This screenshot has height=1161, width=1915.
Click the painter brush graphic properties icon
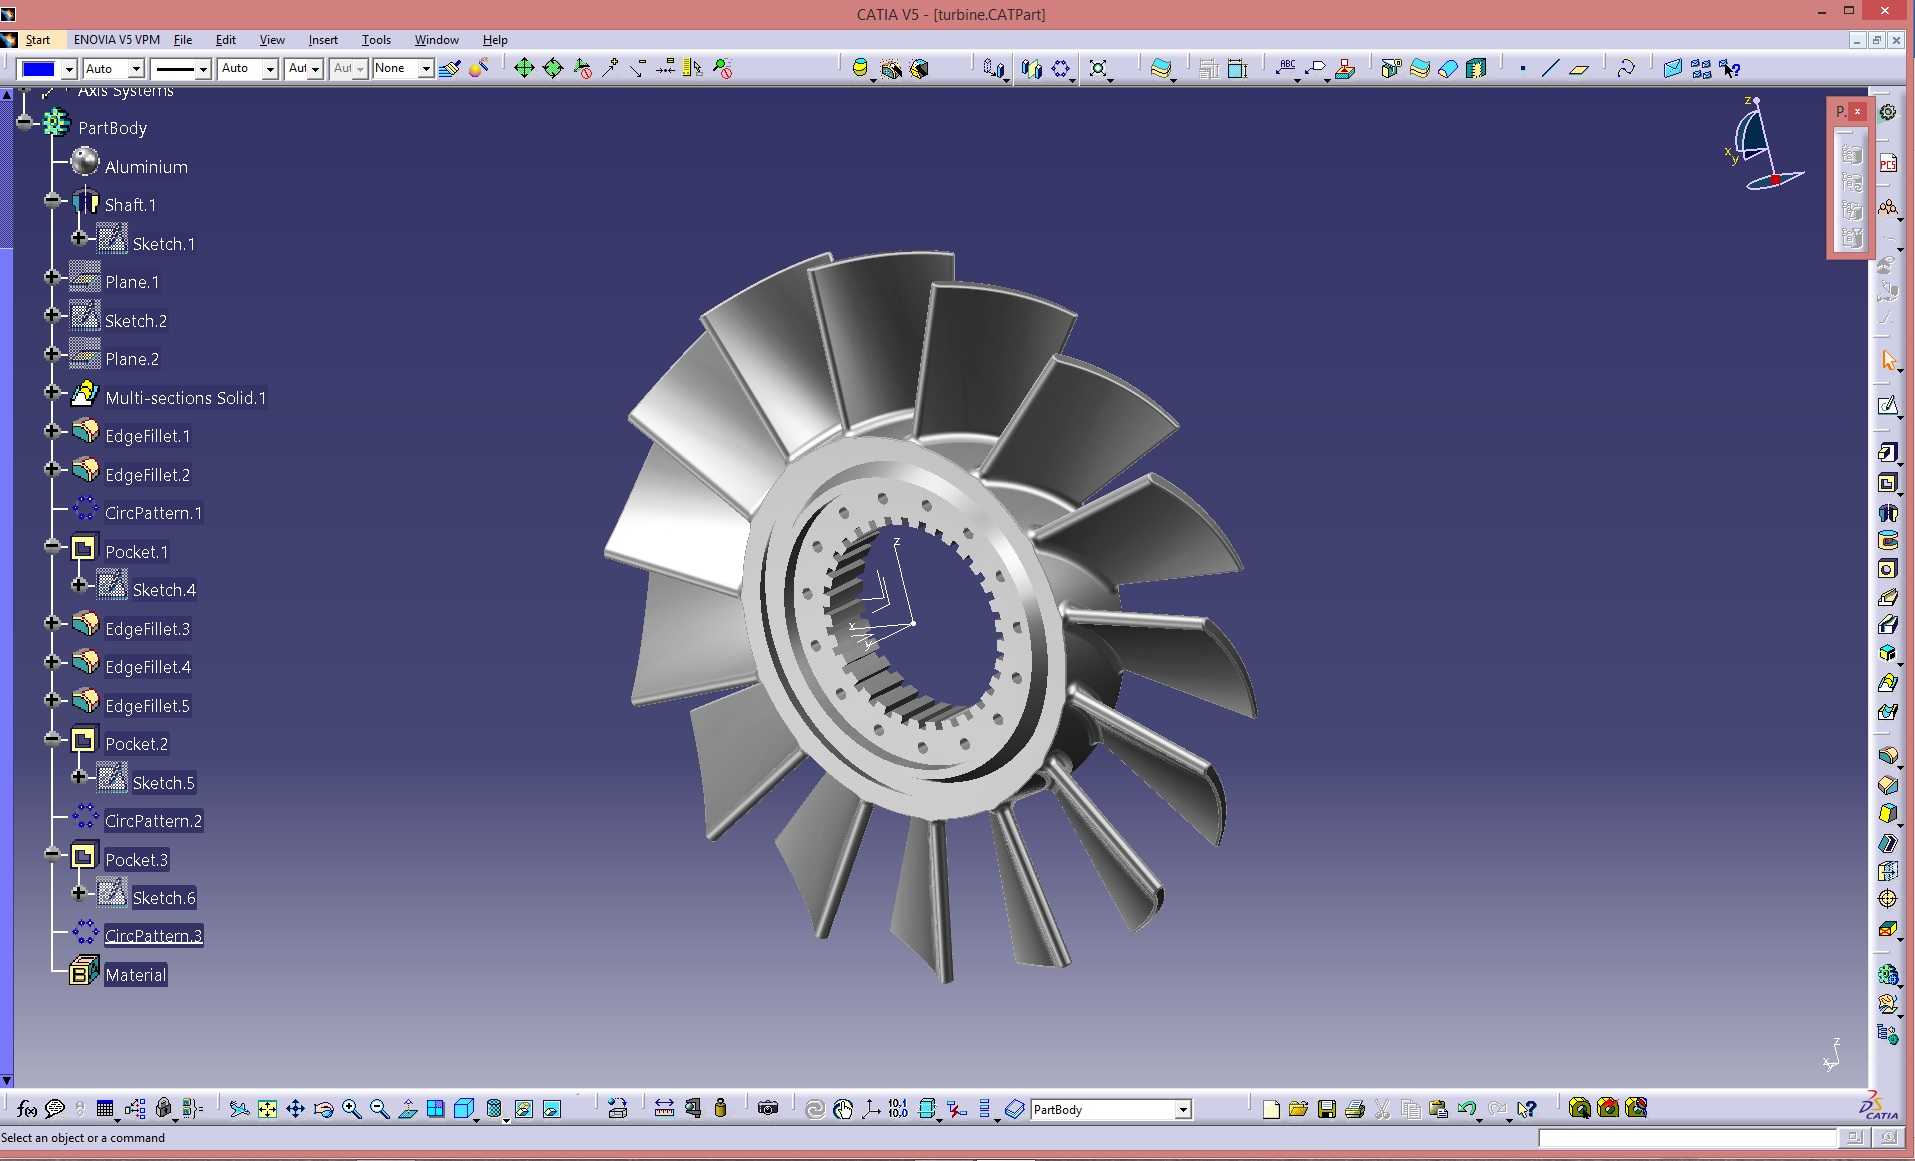coord(449,68)
